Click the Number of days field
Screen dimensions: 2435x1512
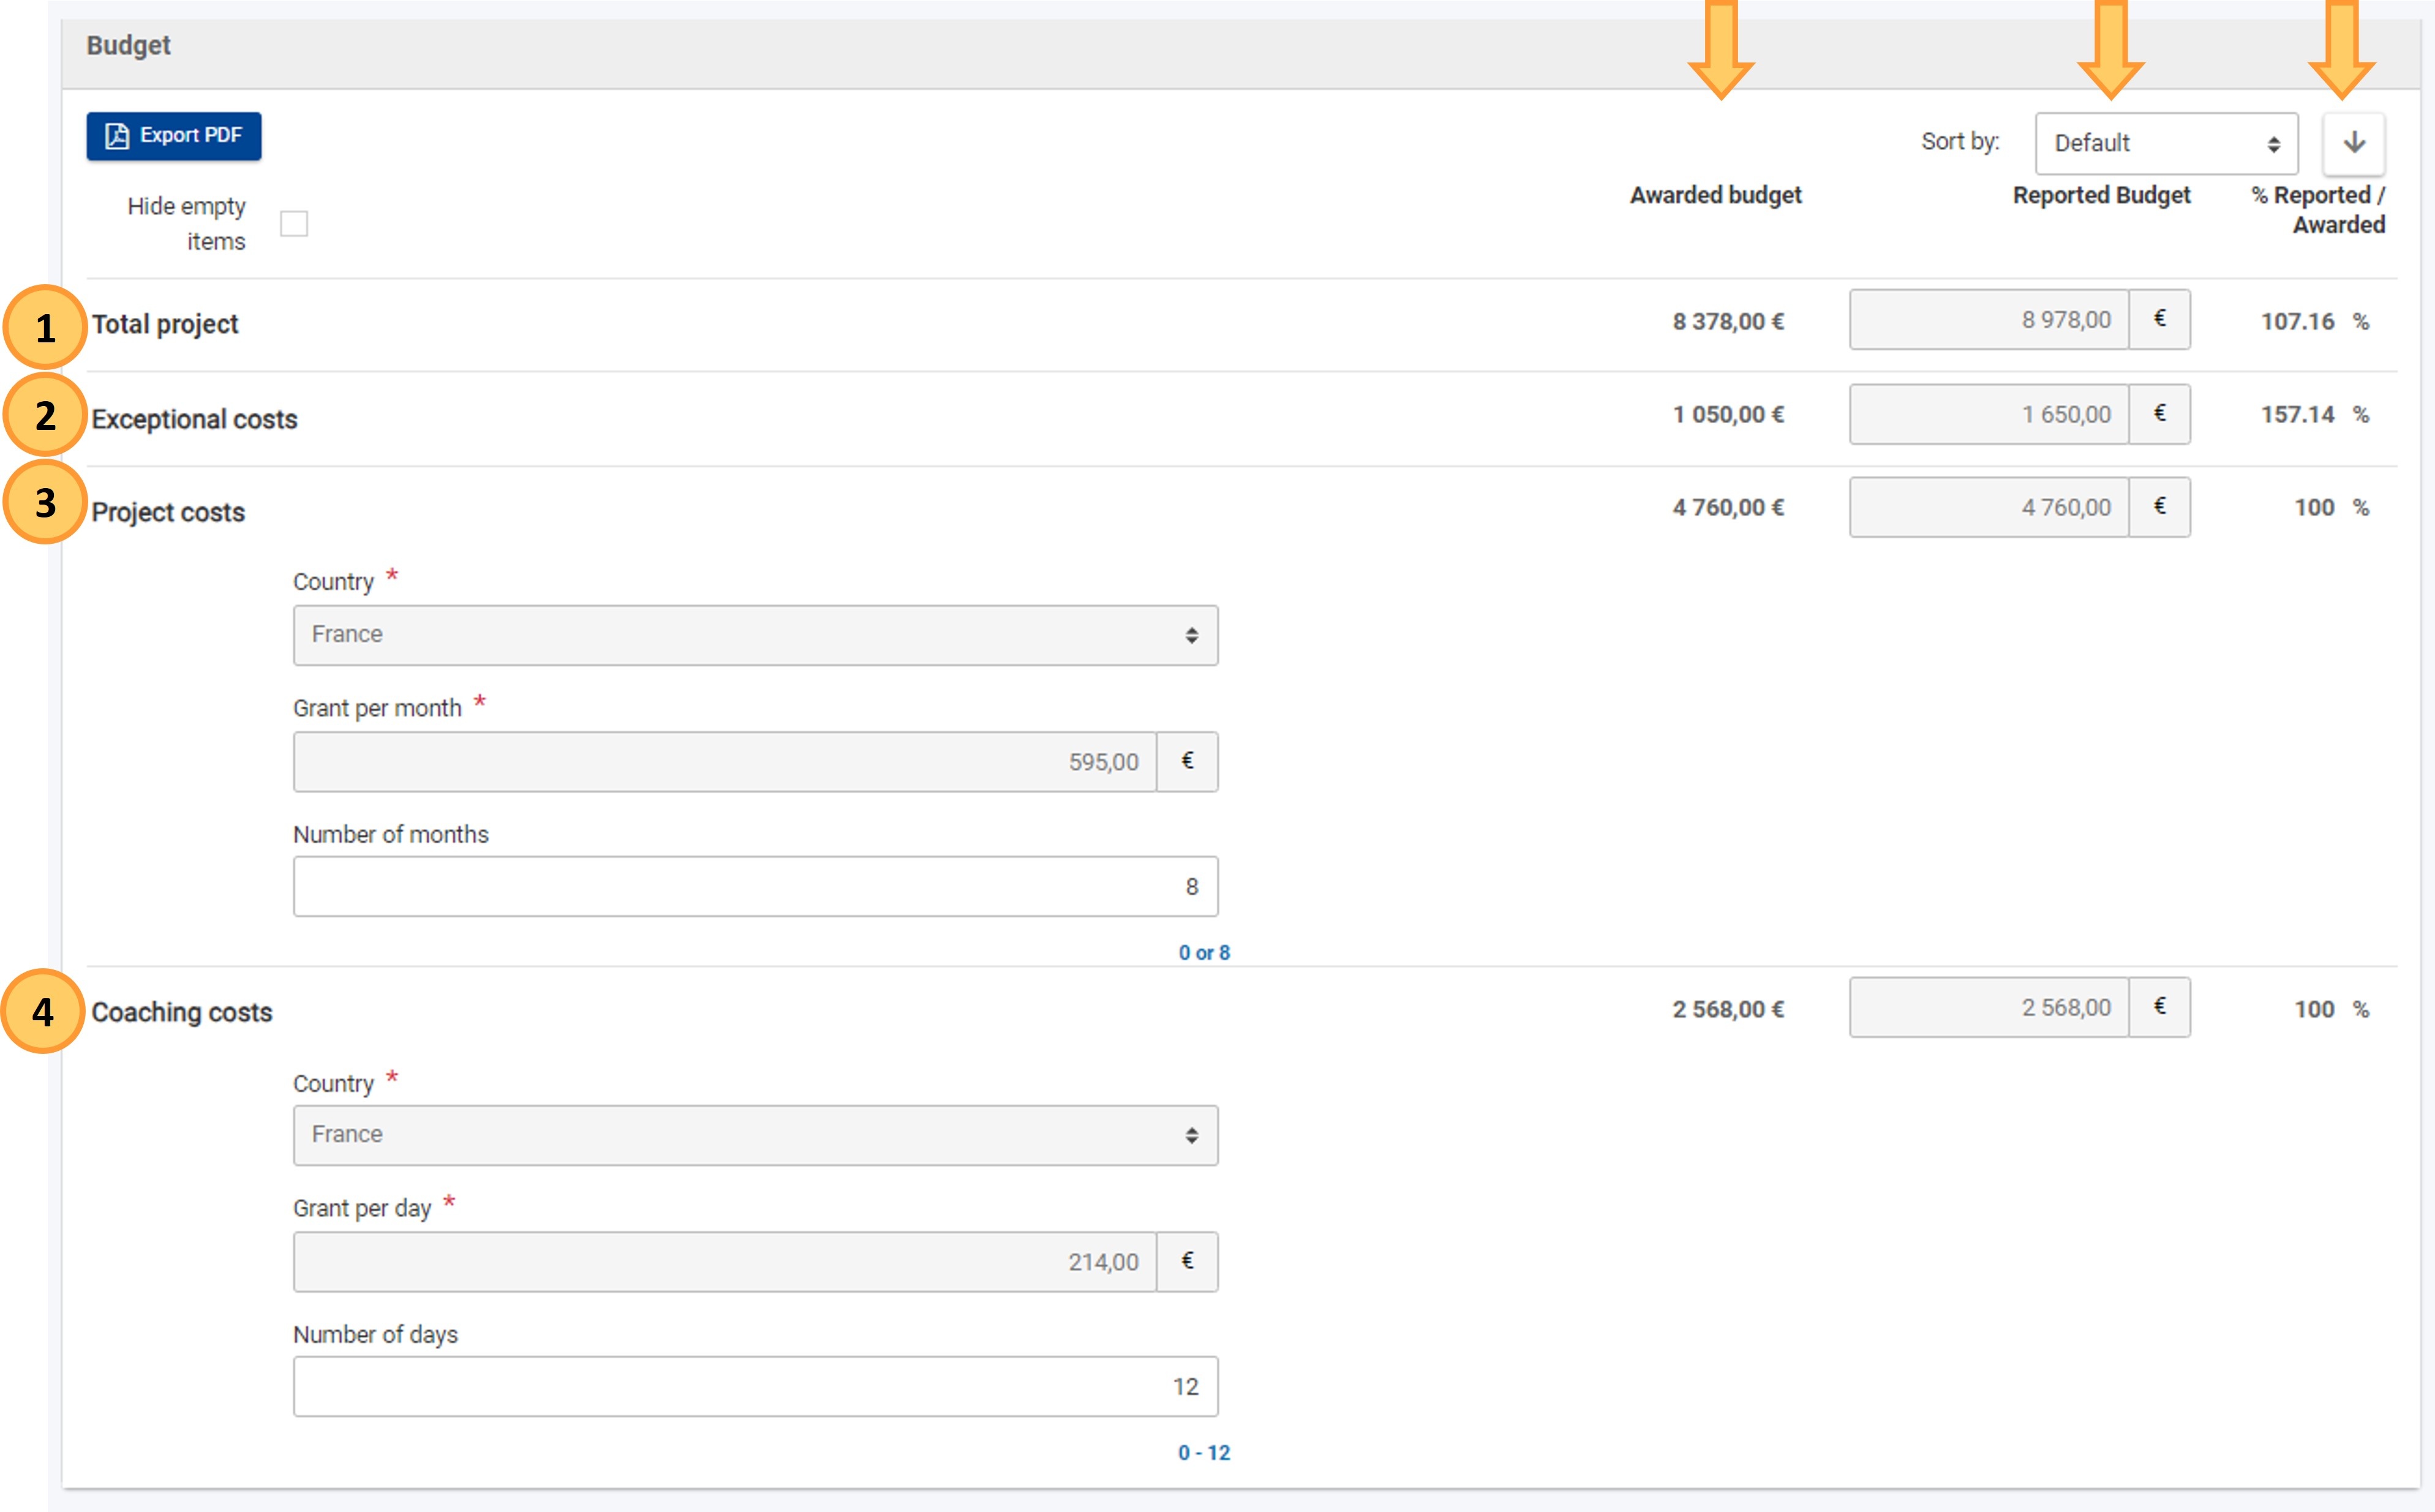pos(755,1386)
